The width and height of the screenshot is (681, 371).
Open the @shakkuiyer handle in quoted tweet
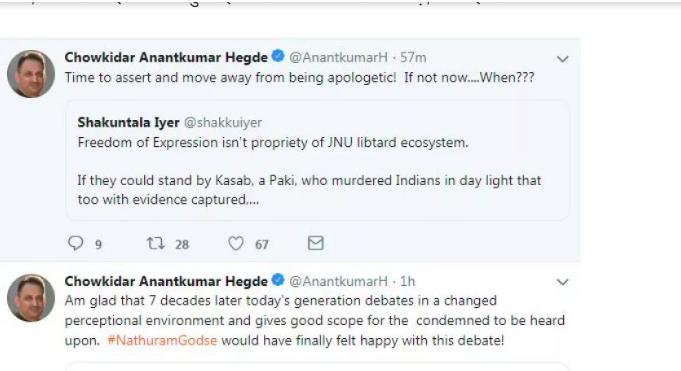(x=223, y=123)
